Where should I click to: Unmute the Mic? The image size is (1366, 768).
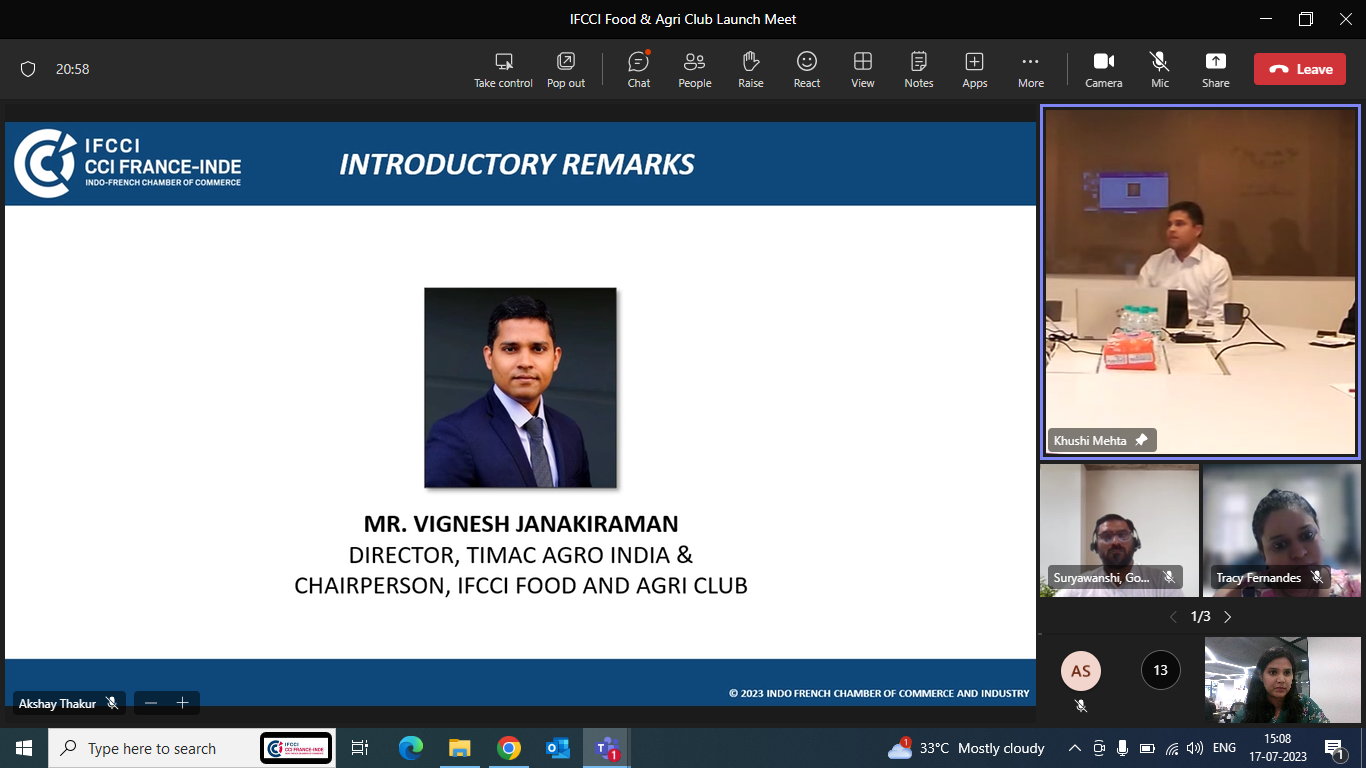pos(1159,69)
